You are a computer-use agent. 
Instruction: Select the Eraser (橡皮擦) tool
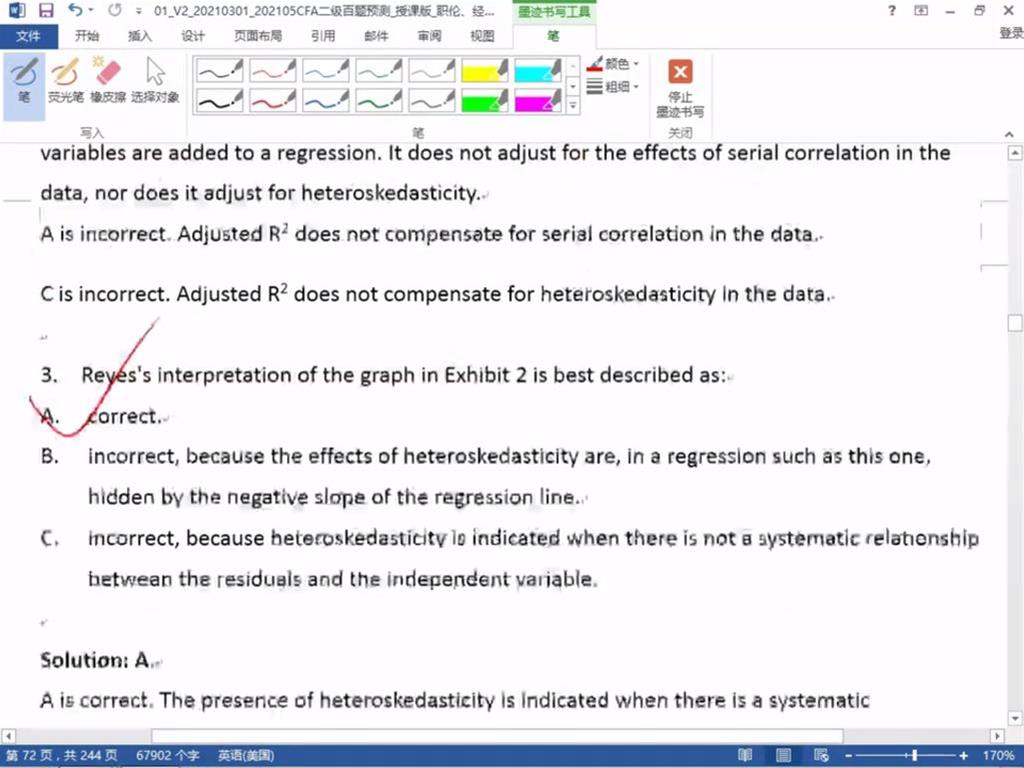(105, 80)
